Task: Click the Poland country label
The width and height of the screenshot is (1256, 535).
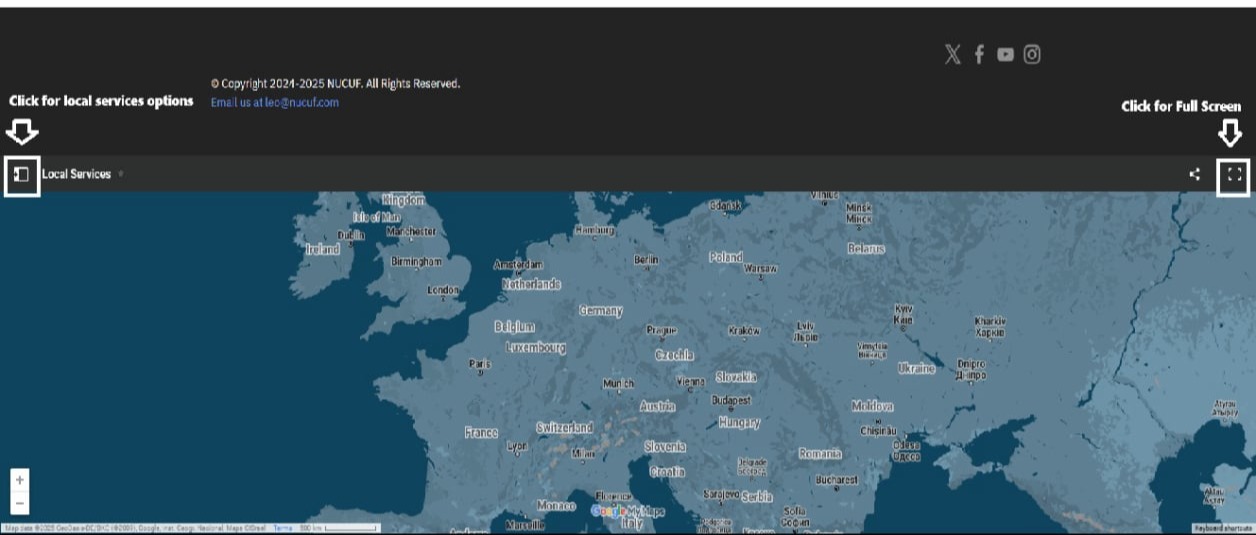Action: click(726, 257)
